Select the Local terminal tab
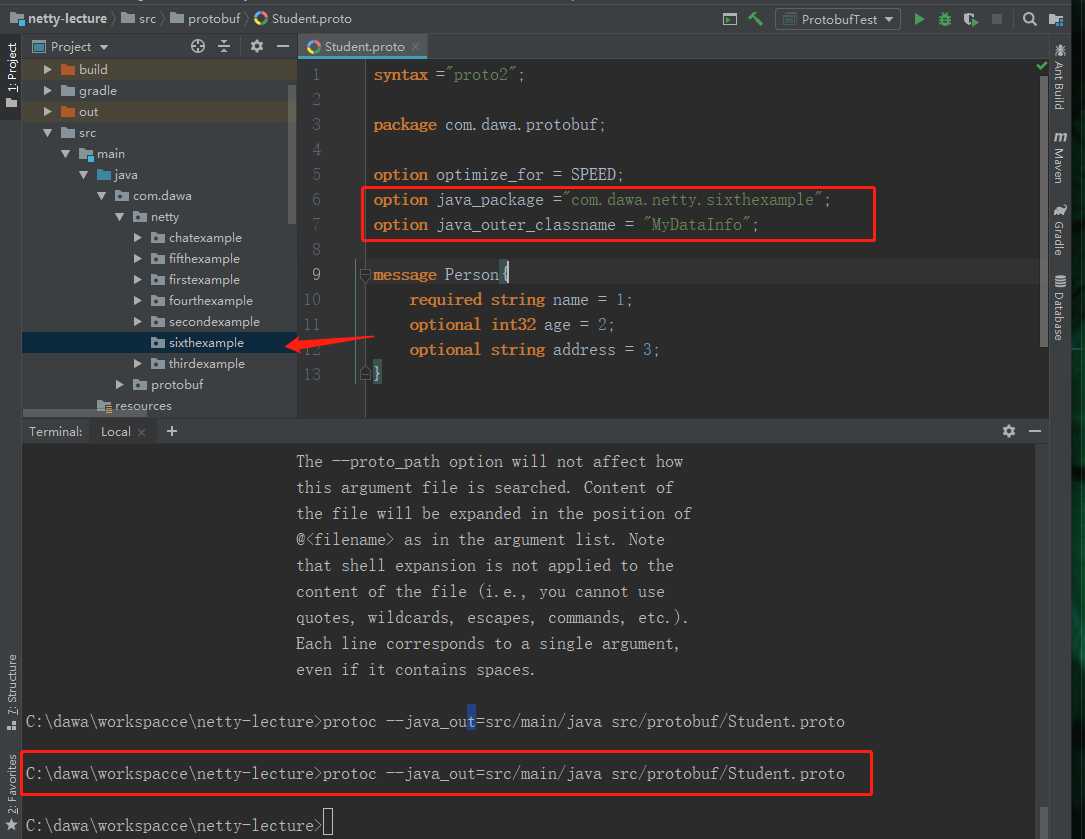 [x=116, y=431]
